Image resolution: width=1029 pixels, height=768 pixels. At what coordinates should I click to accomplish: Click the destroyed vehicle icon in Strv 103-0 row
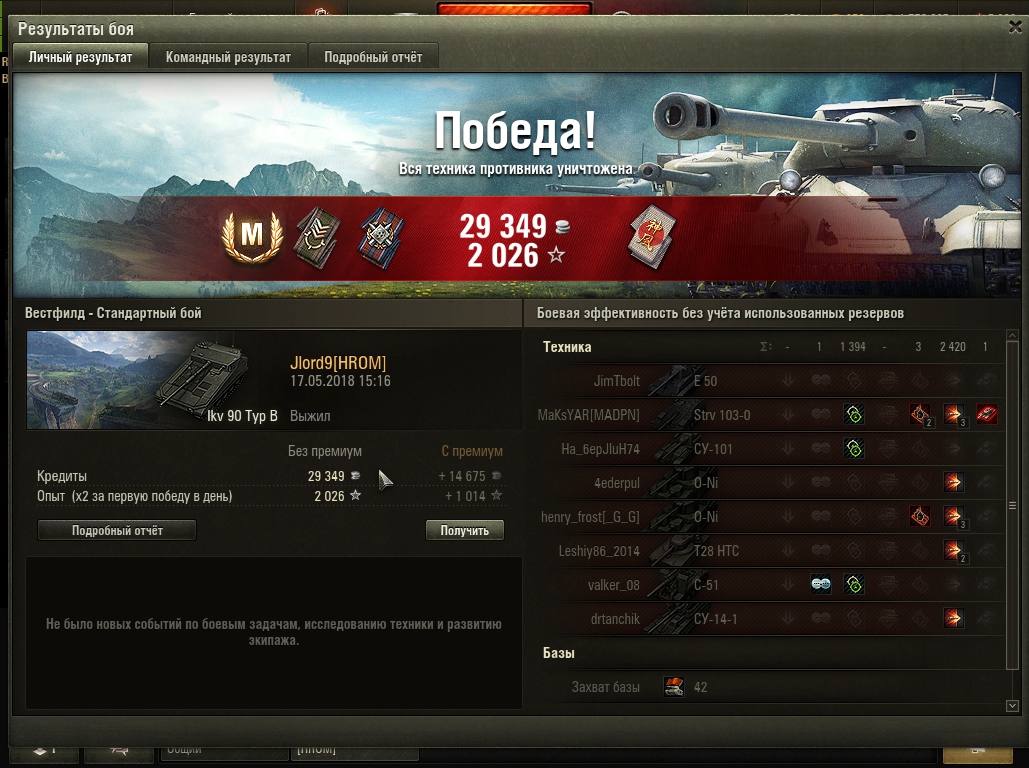pos(986,414)
